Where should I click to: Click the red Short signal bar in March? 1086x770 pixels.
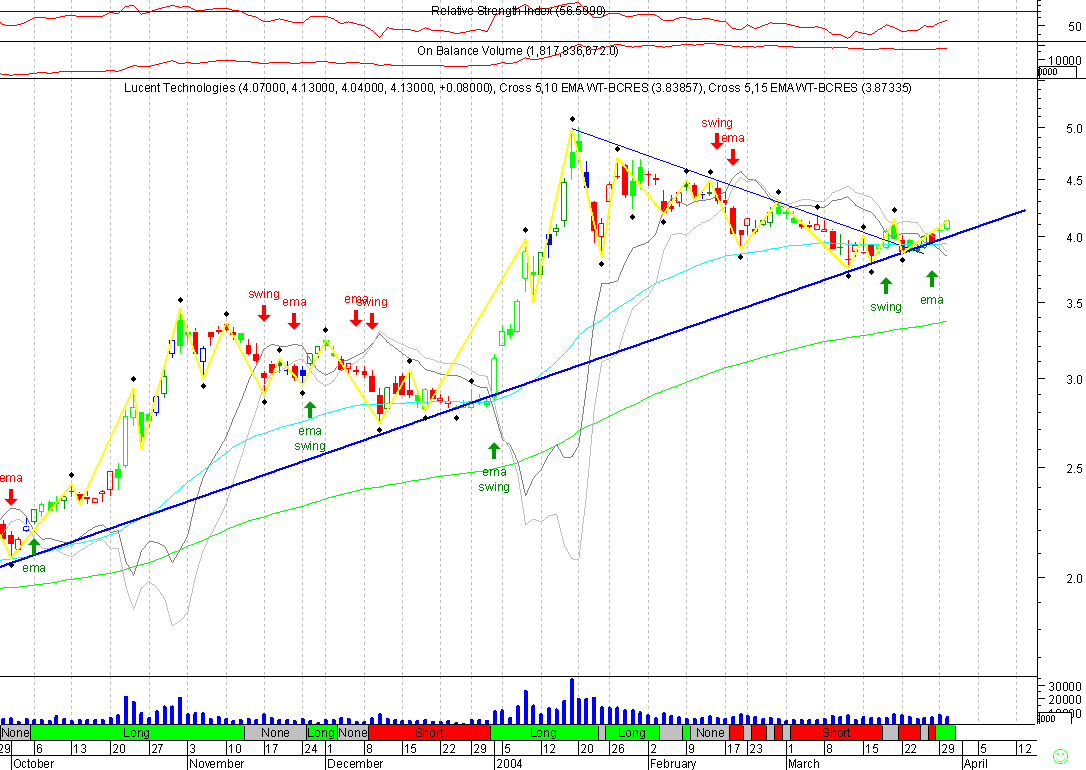(x=836, y=733)
